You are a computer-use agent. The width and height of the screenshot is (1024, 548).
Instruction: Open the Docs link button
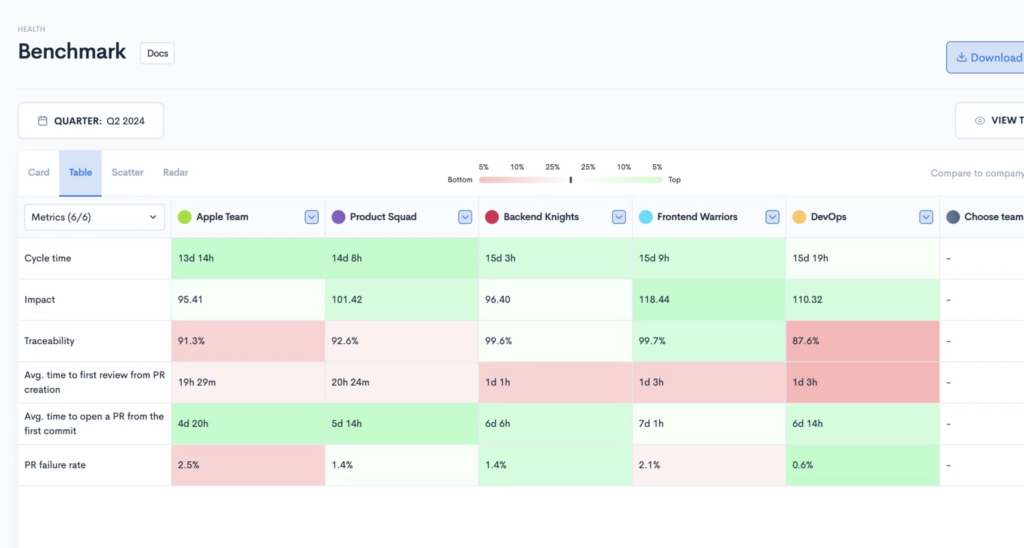click(157, 53)
